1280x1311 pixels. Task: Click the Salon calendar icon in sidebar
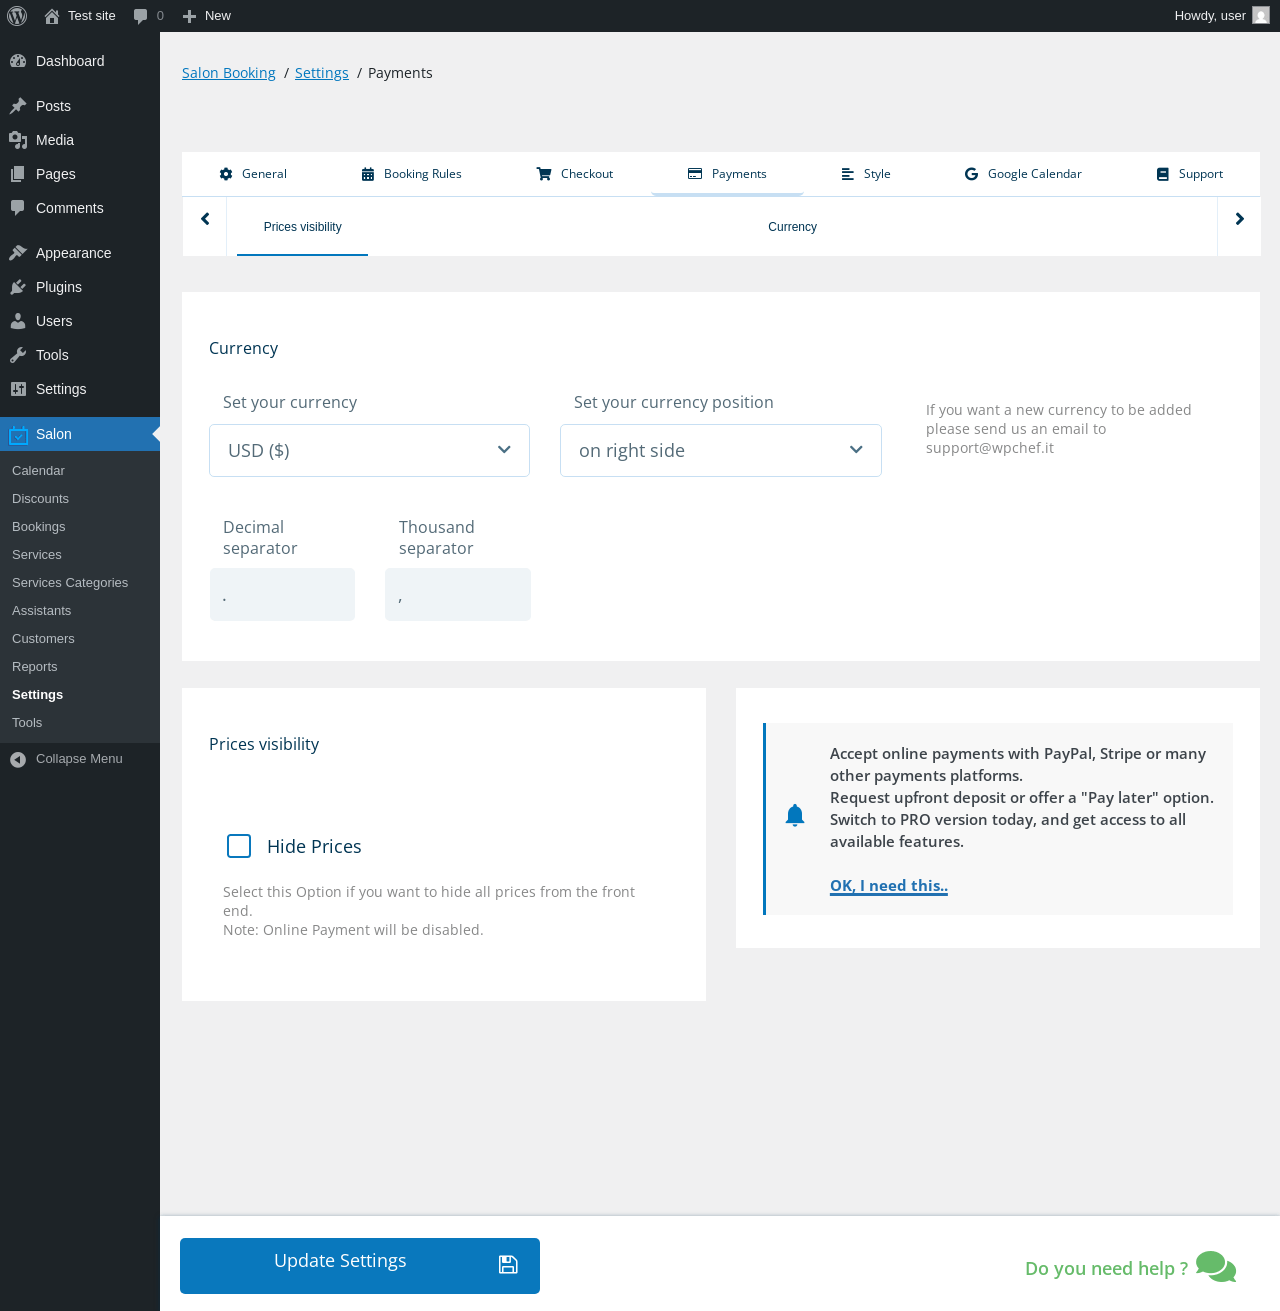[x=18, y=434]
